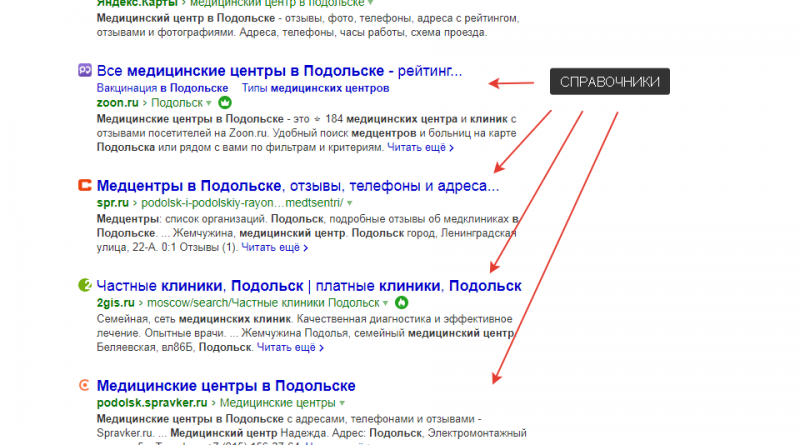Click the green crown badge next to zoon.ru
The height and width of the screenshot is (445, 800).
point(225,103)
